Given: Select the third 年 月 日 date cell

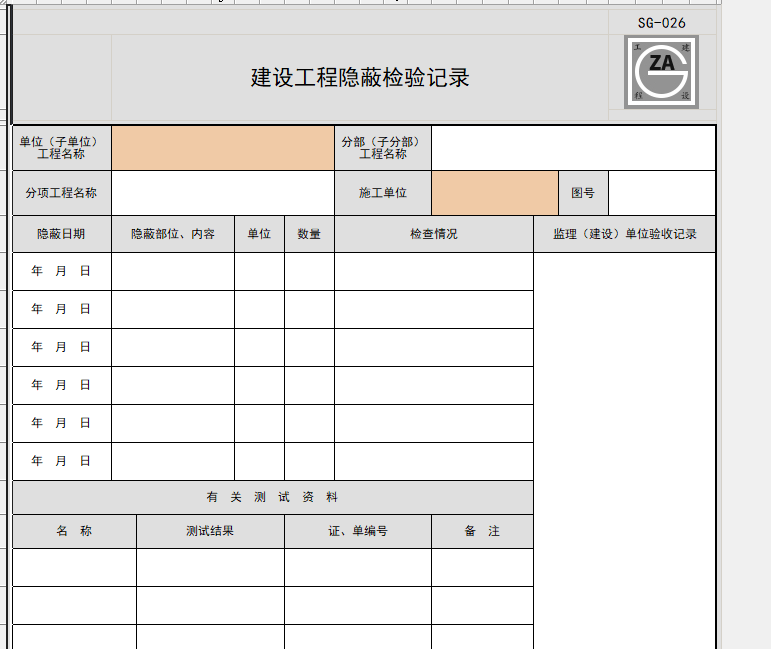Looking at the screenshot, I should tap(62, 347).
